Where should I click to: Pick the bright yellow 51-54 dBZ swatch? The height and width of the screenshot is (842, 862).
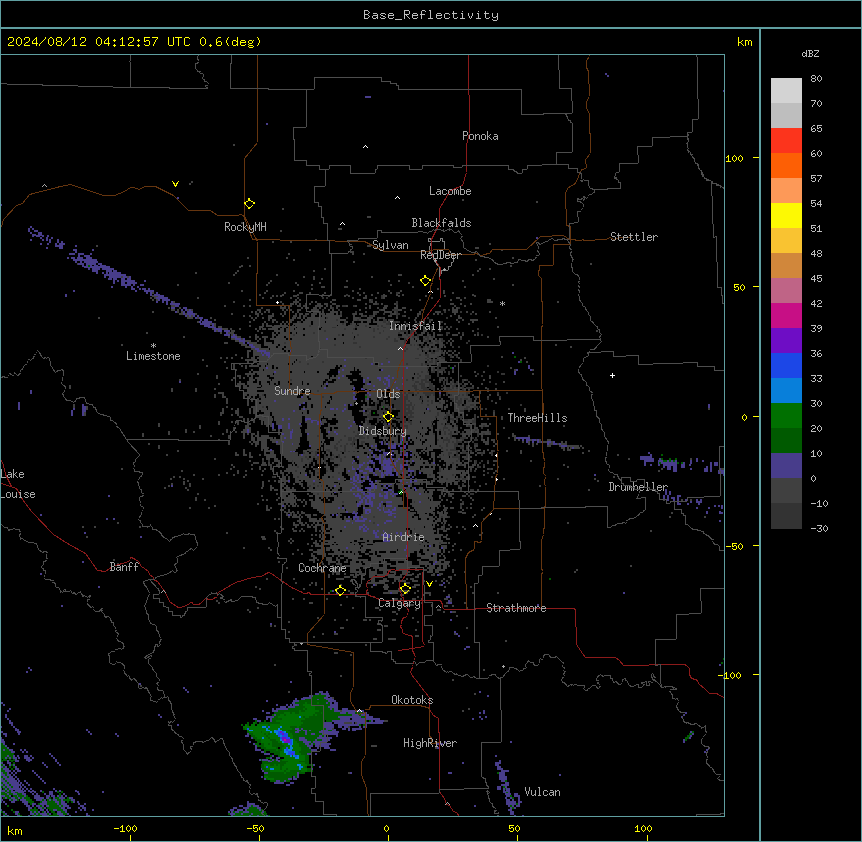tap(786, 215)
